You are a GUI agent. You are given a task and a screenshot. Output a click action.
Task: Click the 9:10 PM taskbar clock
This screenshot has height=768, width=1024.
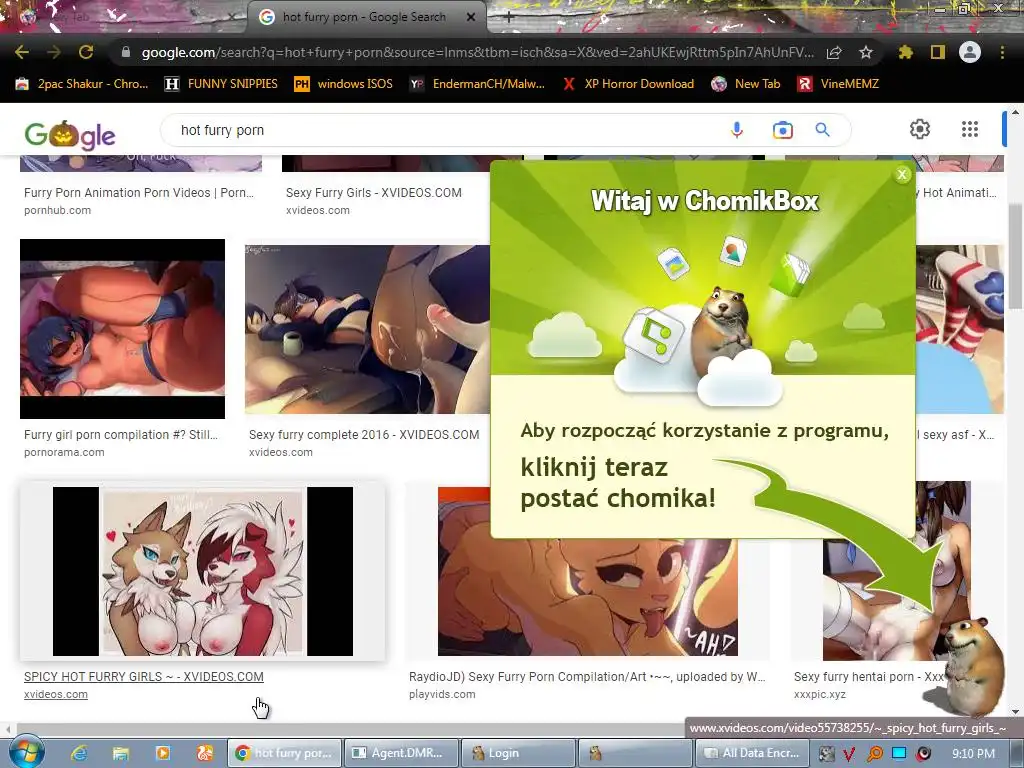coord(973,754)
